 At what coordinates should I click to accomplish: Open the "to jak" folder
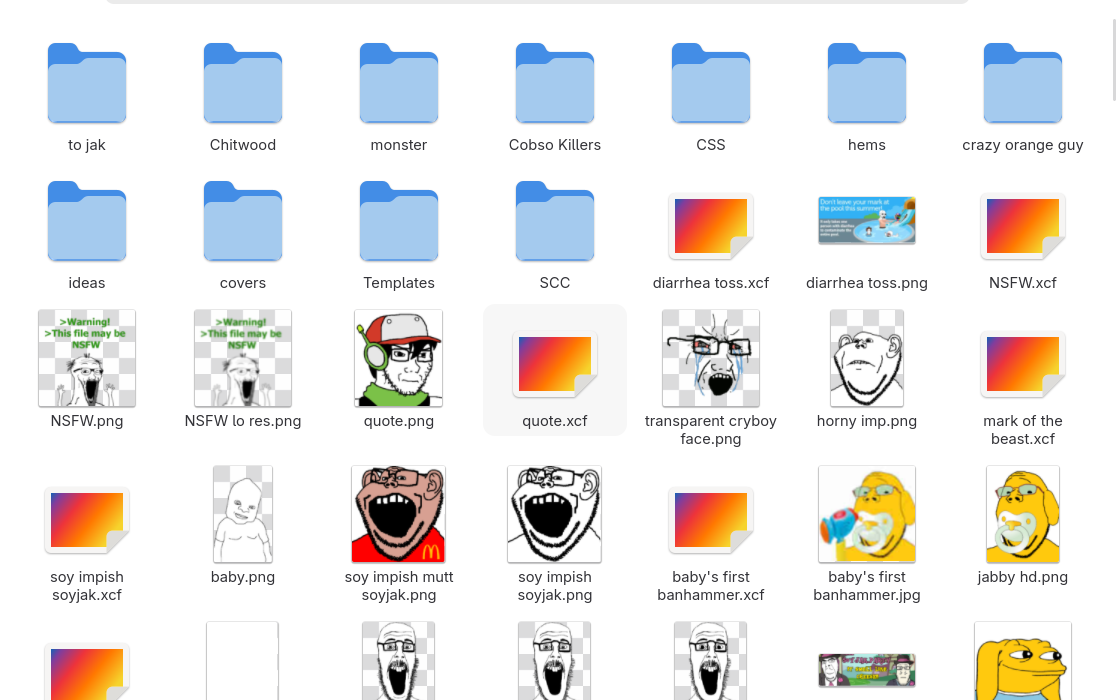point(87,84)
